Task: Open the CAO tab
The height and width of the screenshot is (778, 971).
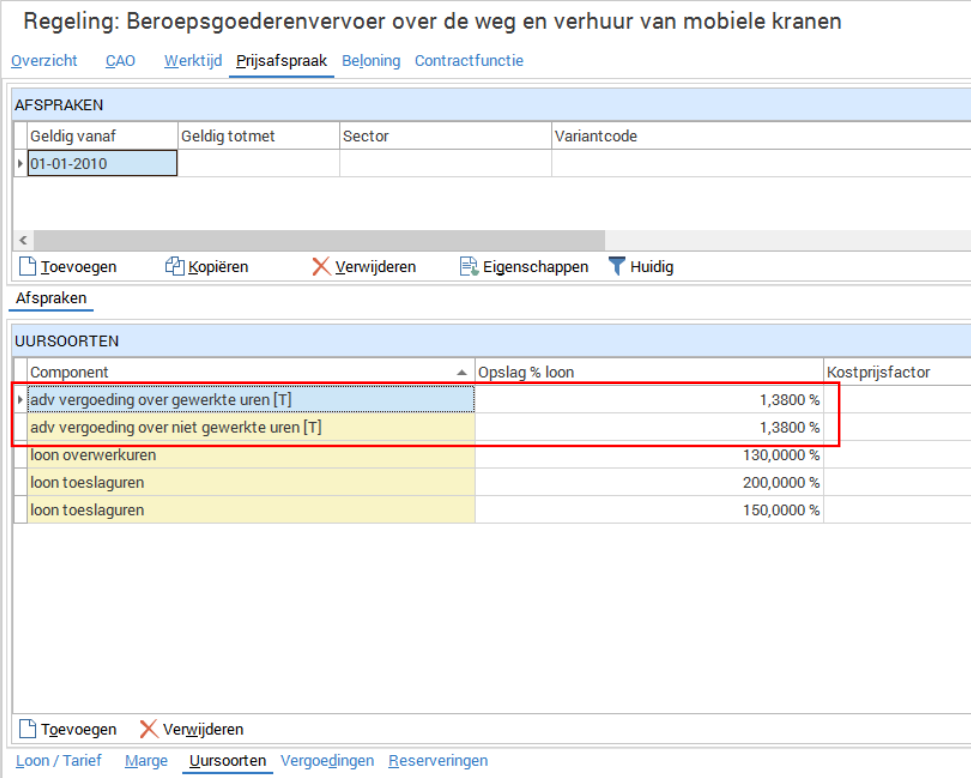Action: (x=120, y=61)
